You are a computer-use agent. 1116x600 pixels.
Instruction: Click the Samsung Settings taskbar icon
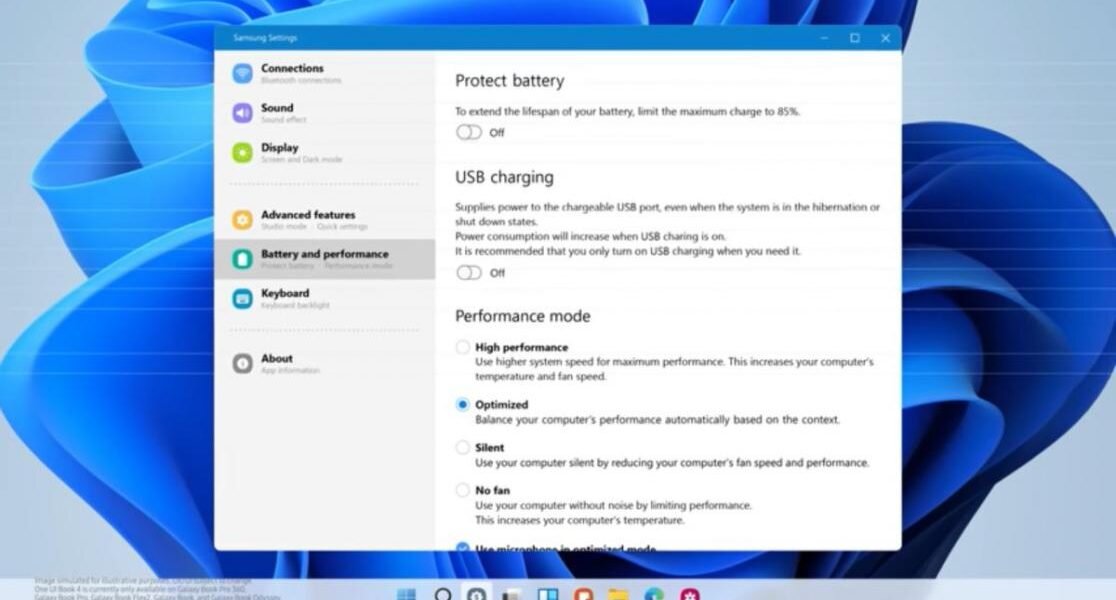pos(477,594)
